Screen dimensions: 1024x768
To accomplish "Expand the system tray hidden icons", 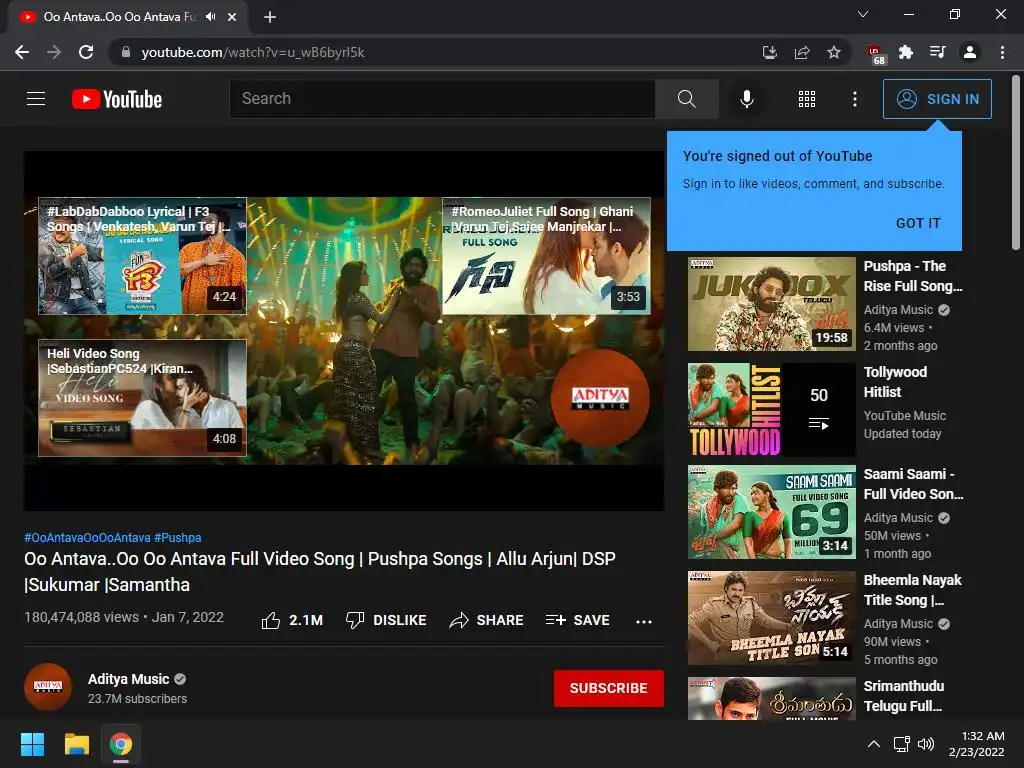I will point(874,744).
